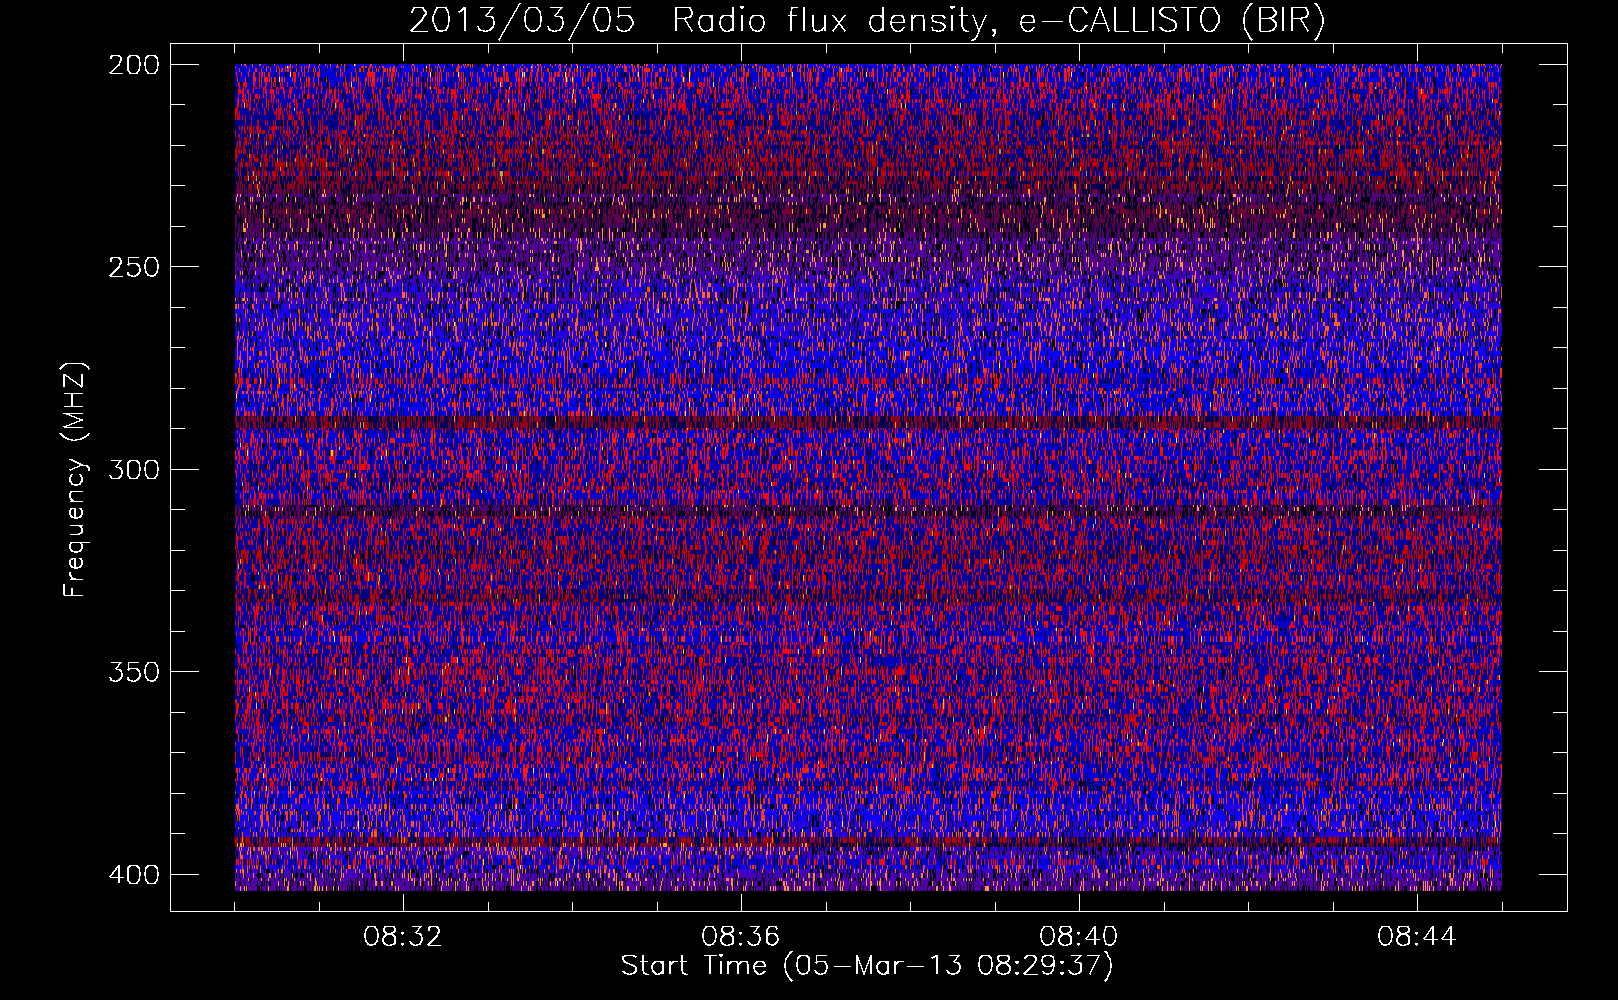
Task: Click the 08:36 time tick label
Action: click(740, 936)
